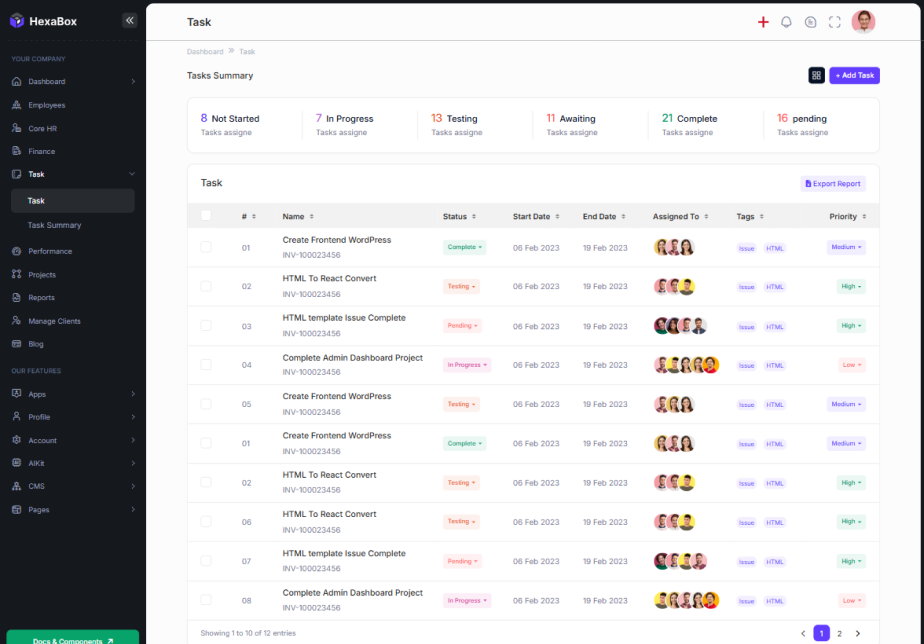This screenshot has height=644, width=924.
Task: Open user profile avatar in header
Action: click(863, 22)
